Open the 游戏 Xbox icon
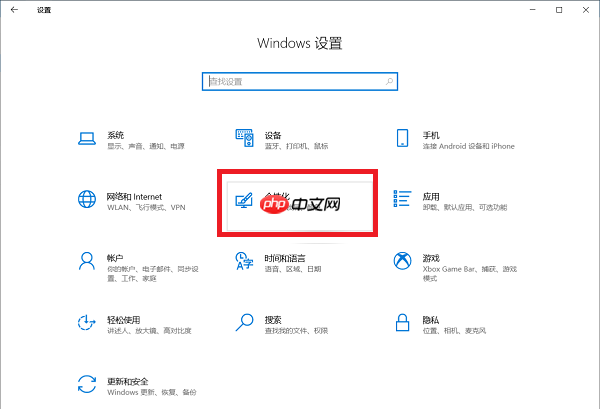600x409 pixels. (x=402, y=261)
